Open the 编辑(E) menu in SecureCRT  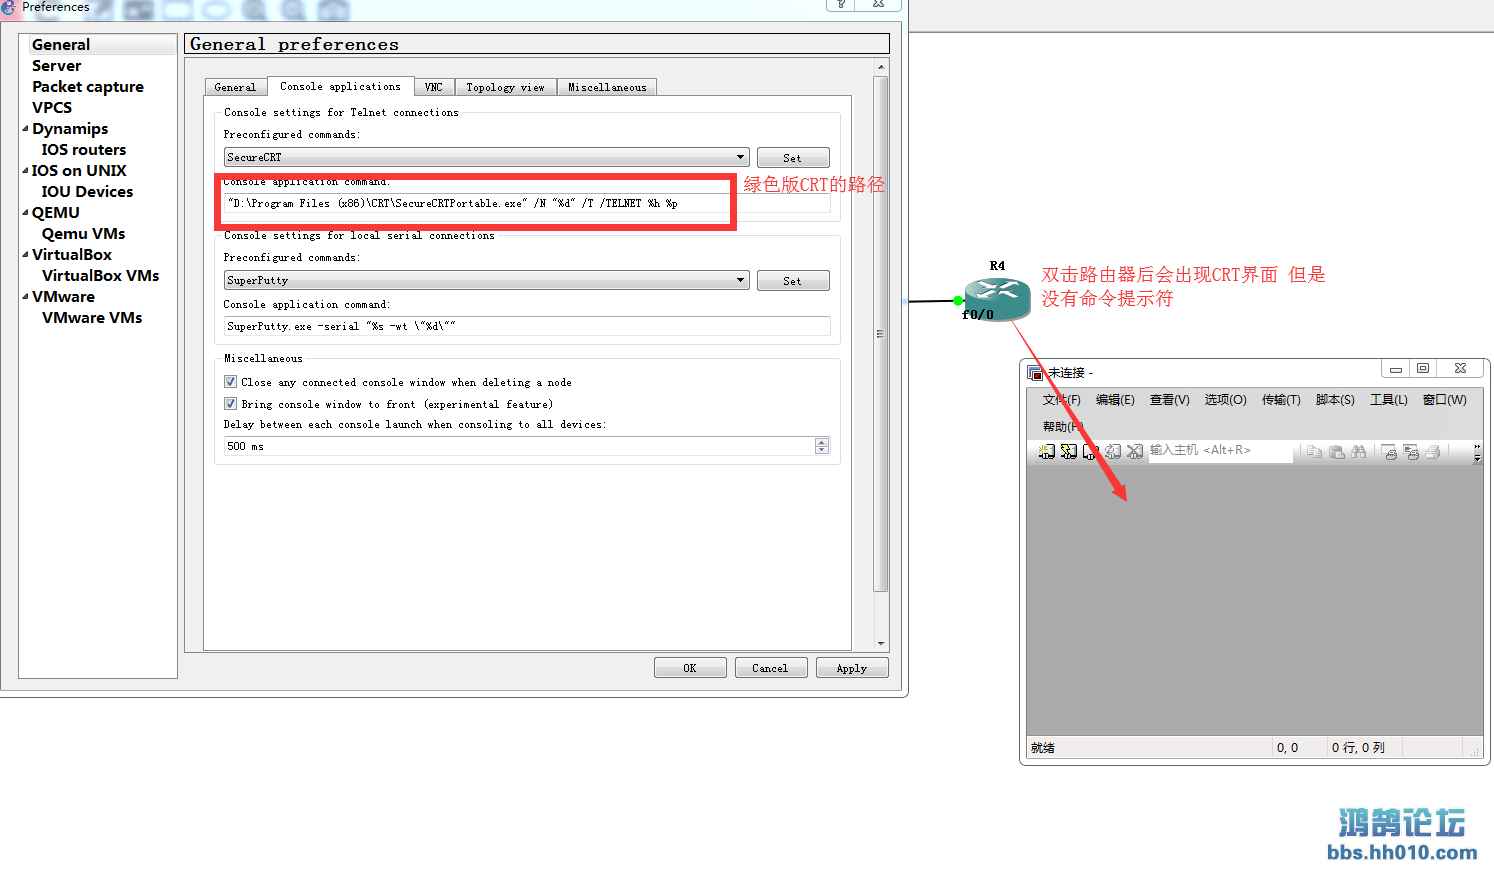[x=1115, y=399]
